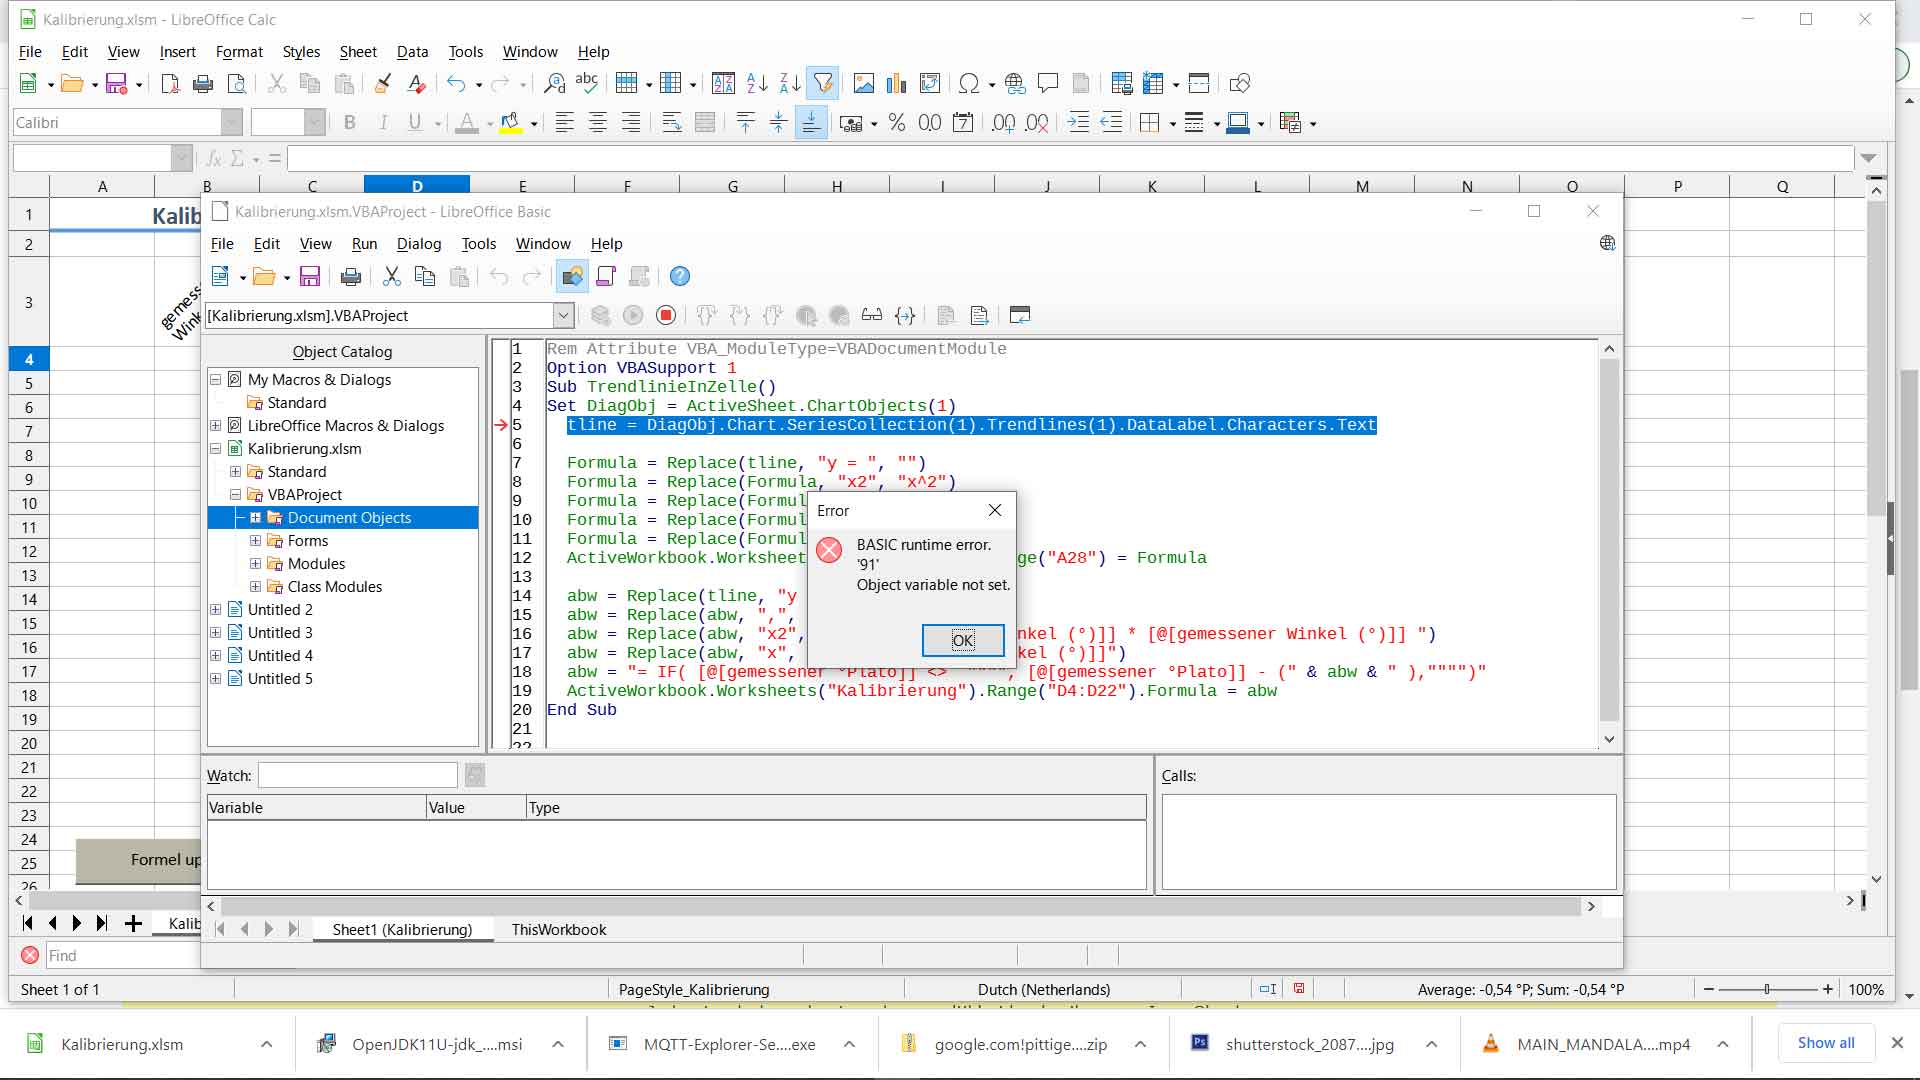The image size is (1920, 1080).
Task: Close the Error dialog with X
Action: click(995, 510)
